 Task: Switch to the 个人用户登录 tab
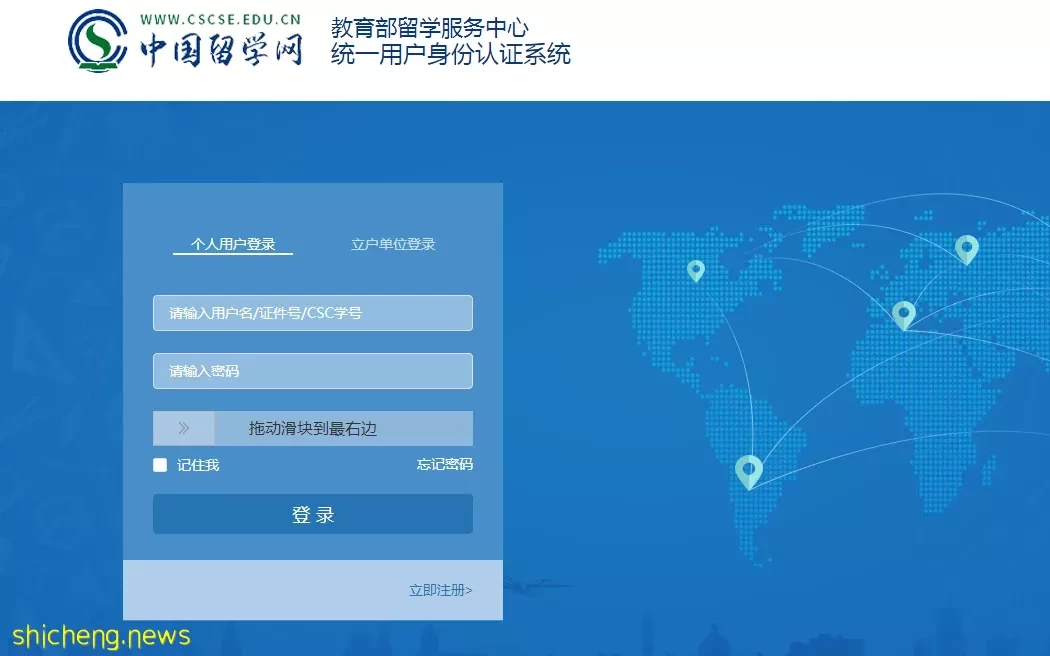[x=233, y=244]
